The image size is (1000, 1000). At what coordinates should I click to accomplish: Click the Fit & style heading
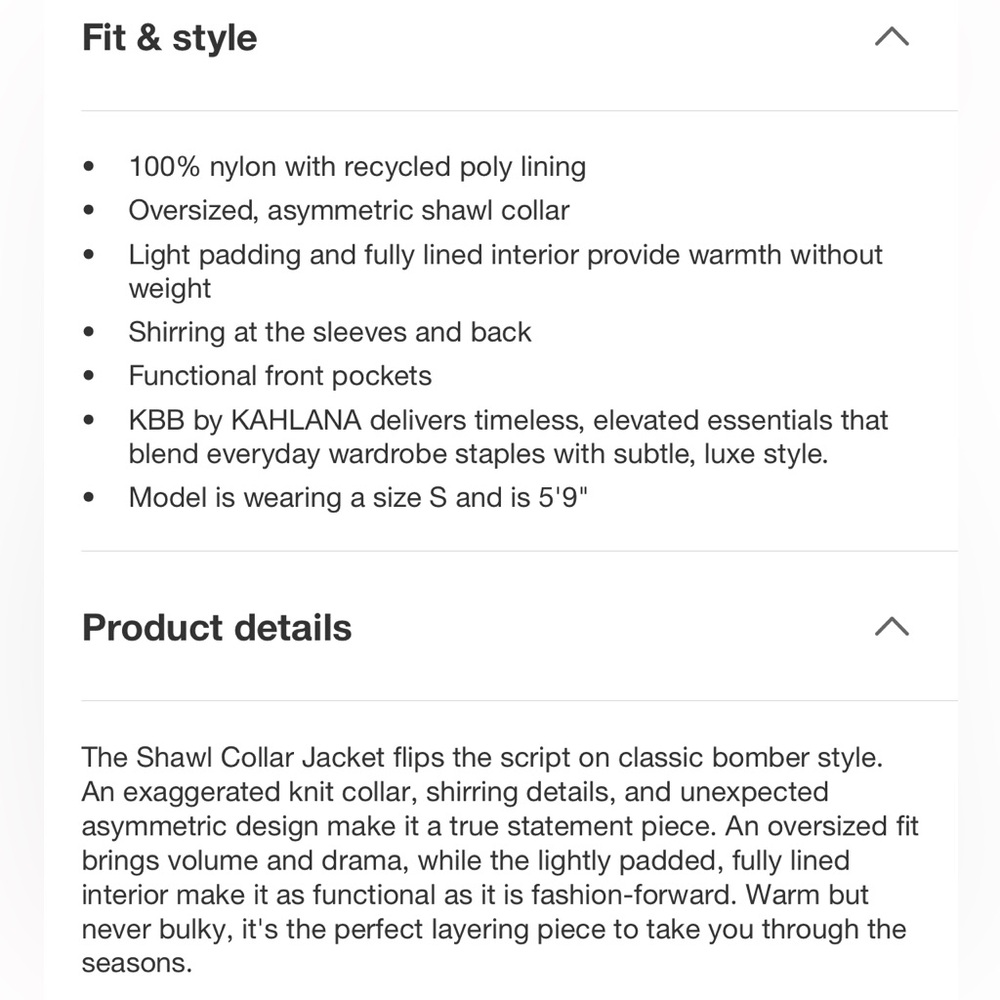[x=170, y=38]
